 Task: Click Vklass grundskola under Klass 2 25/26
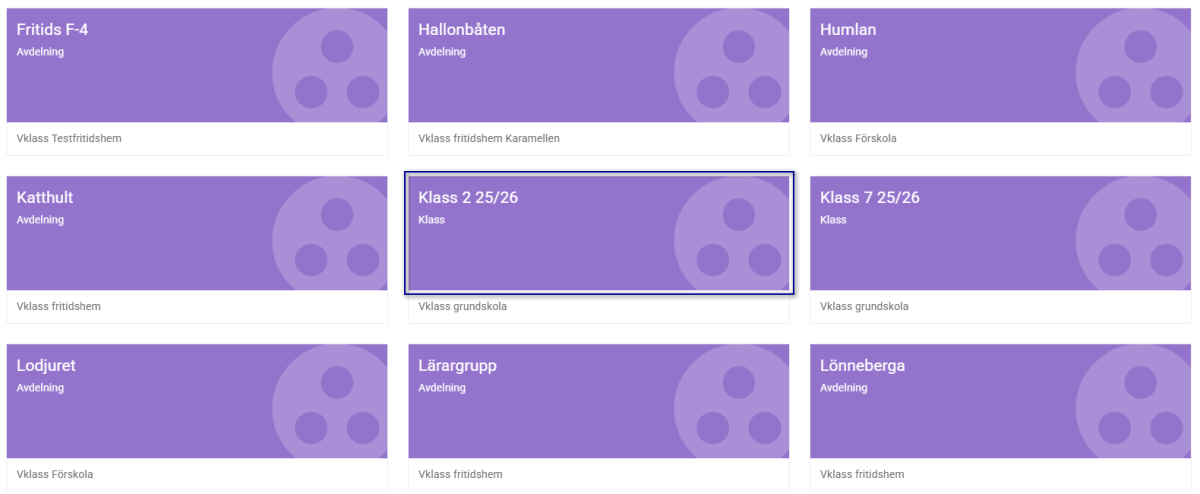(x=462, y=306)
